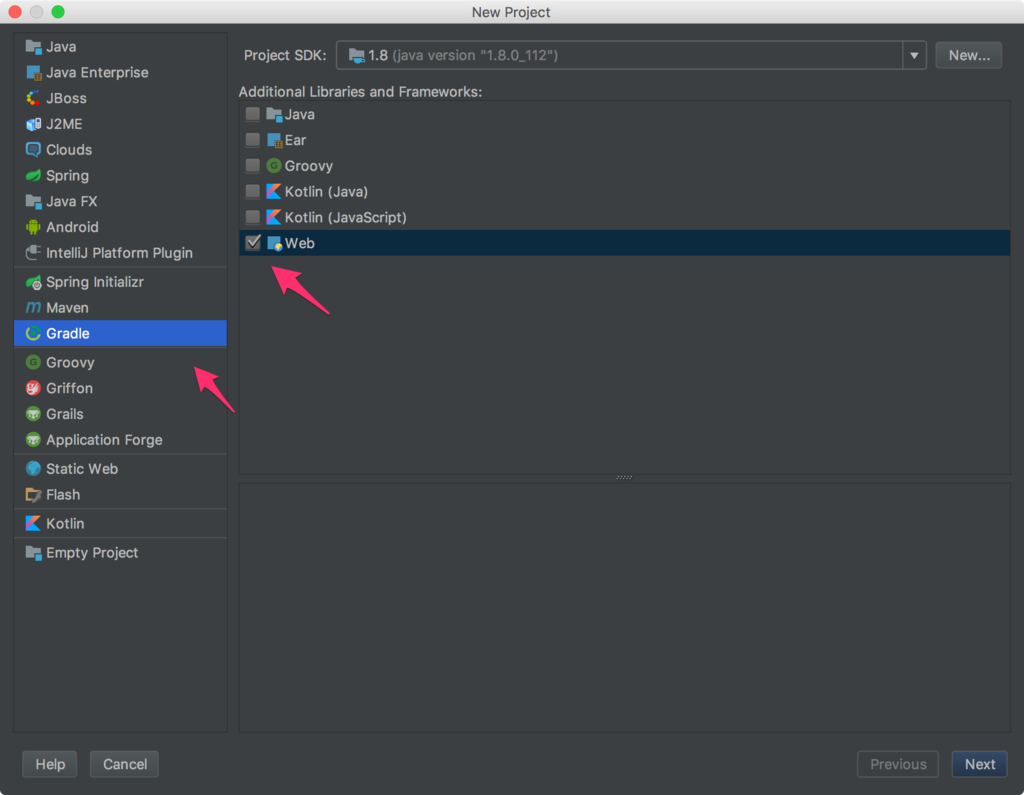Select the "IntelliJ Platform Plugin" entry text

(119, 253)
